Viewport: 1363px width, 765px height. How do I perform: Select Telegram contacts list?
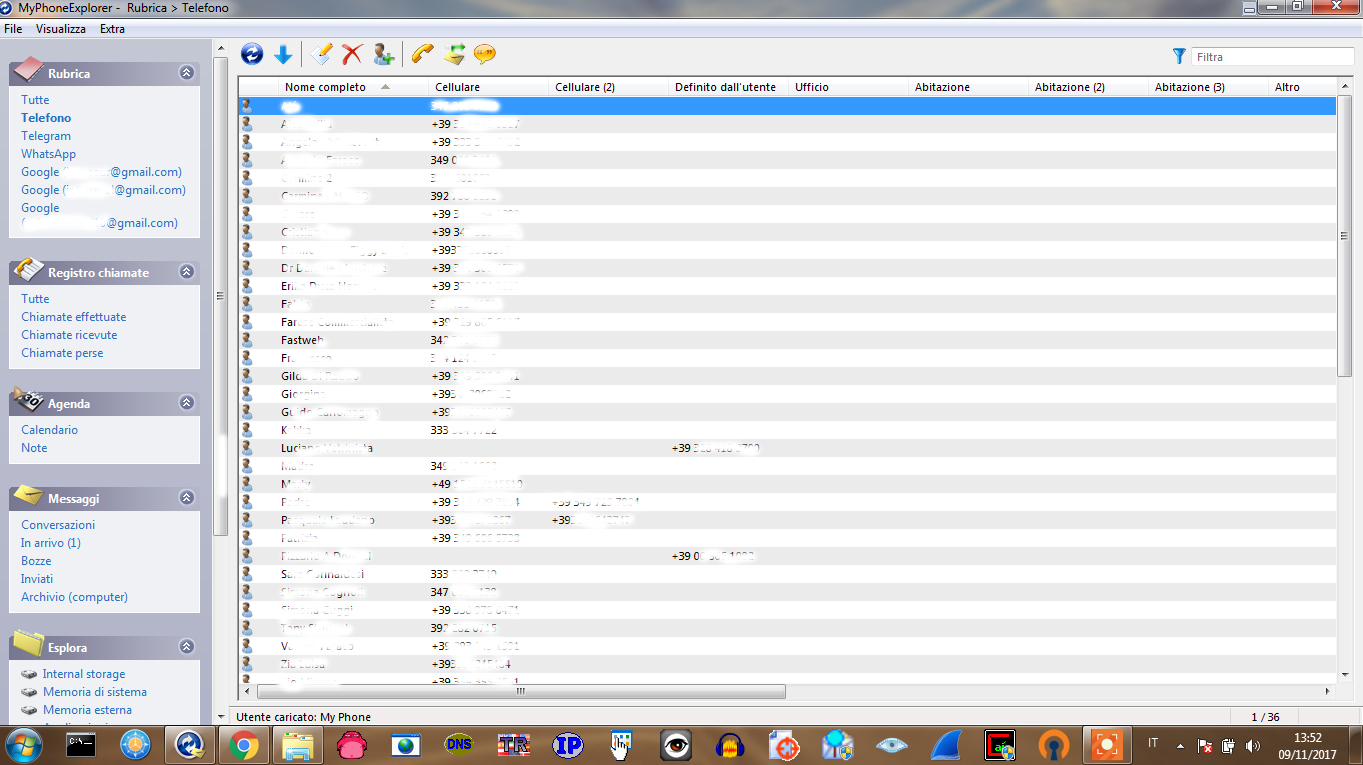click(x=46, y=136)
